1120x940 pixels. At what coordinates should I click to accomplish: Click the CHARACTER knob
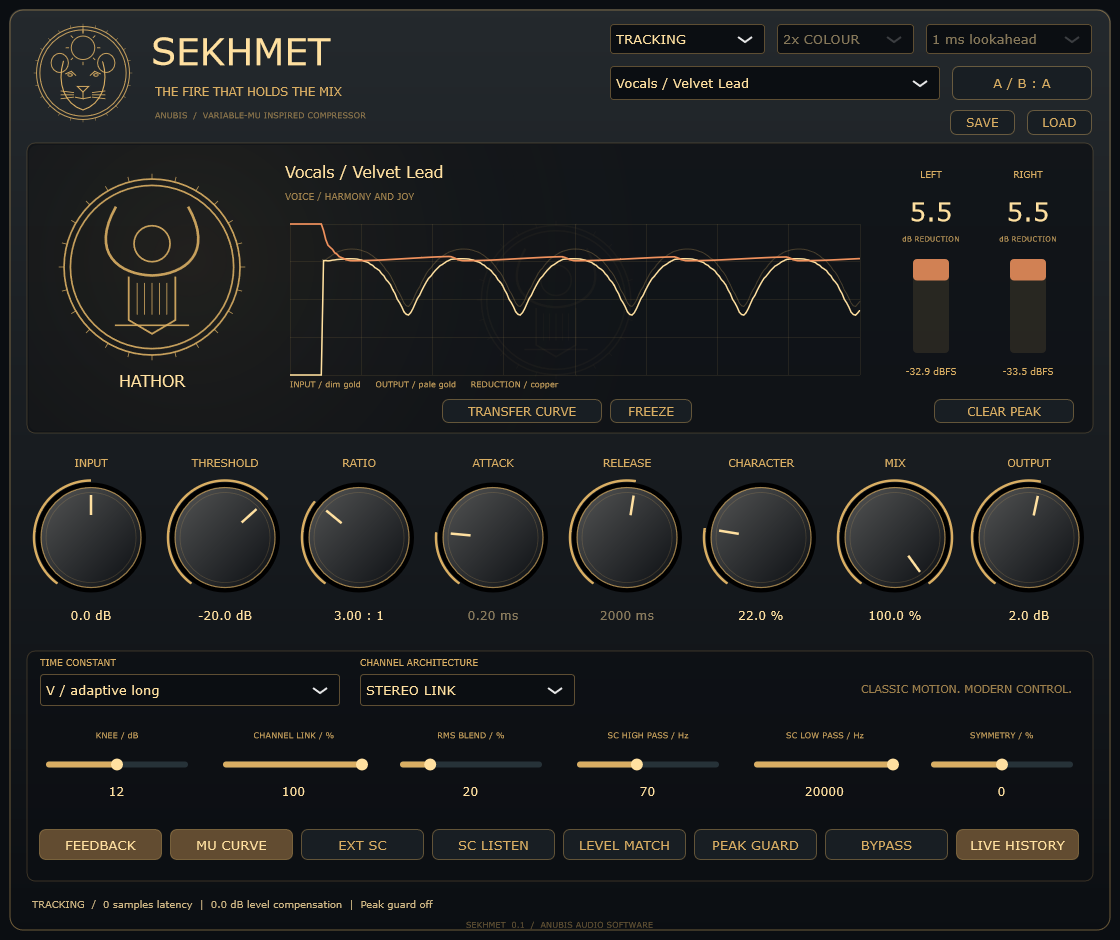(761, 536)
